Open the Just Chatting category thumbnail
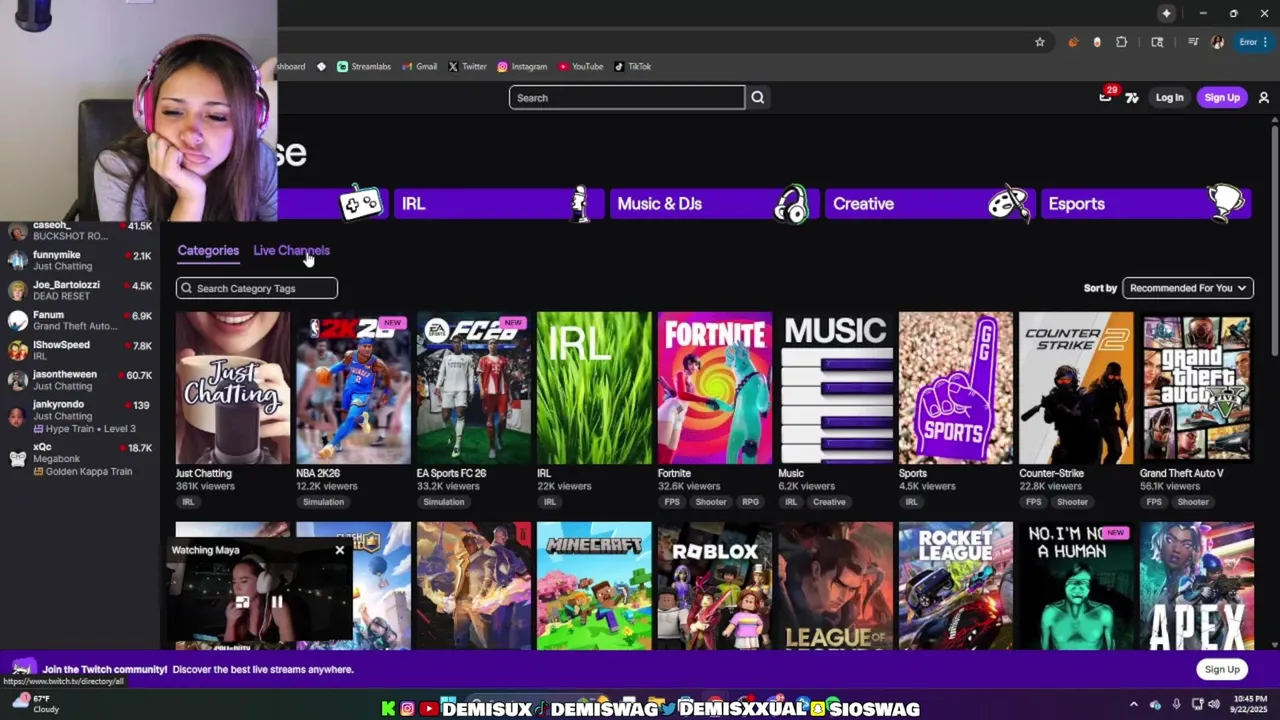Viewport: 1280px width, 720px height. click(233, 388)
